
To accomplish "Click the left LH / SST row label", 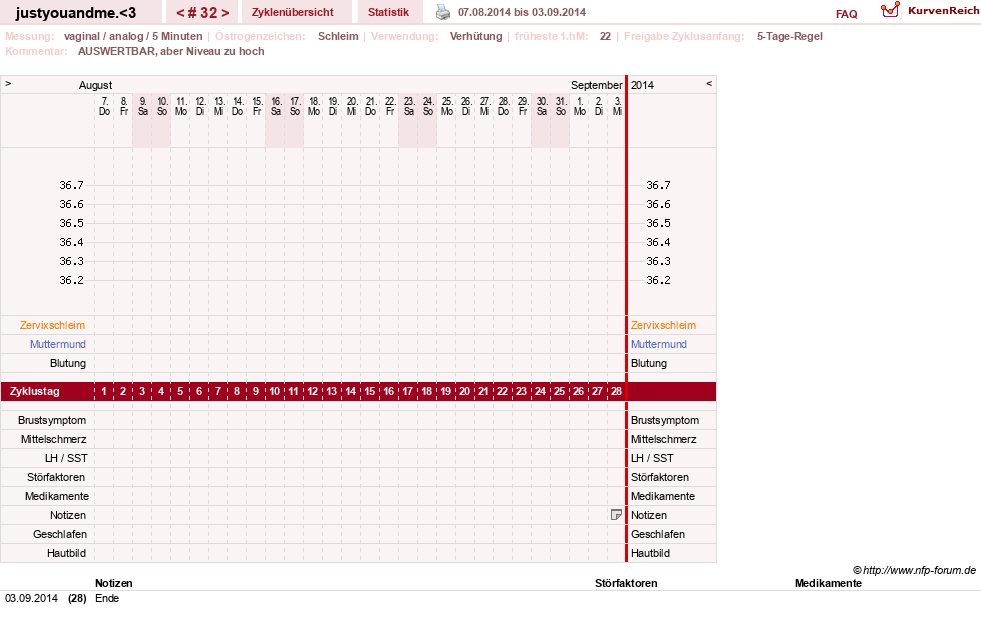I will [66, 458].
